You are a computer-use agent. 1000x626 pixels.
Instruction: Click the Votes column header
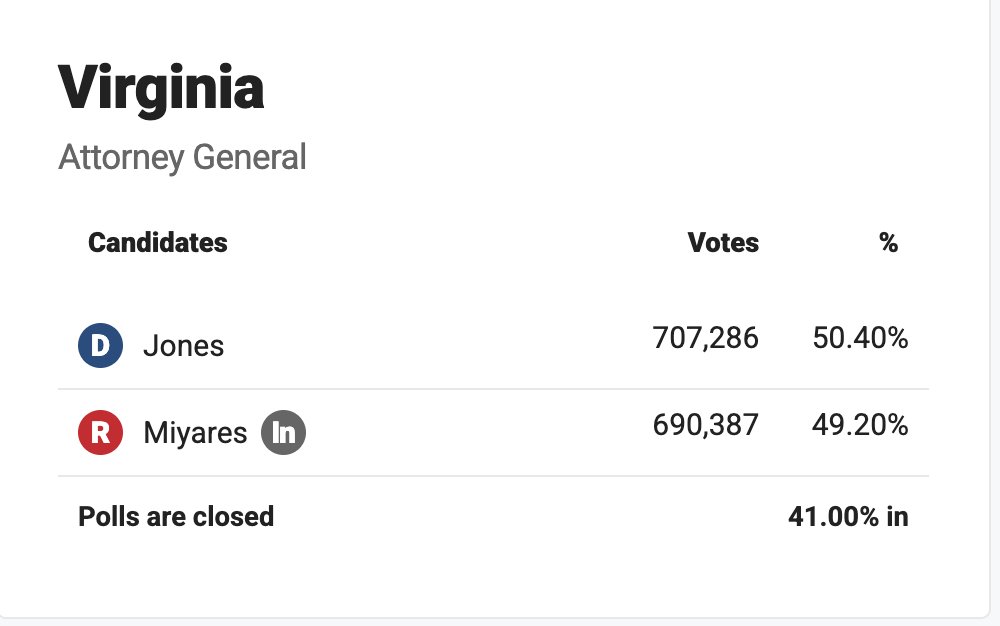click(x=723, y=243)
